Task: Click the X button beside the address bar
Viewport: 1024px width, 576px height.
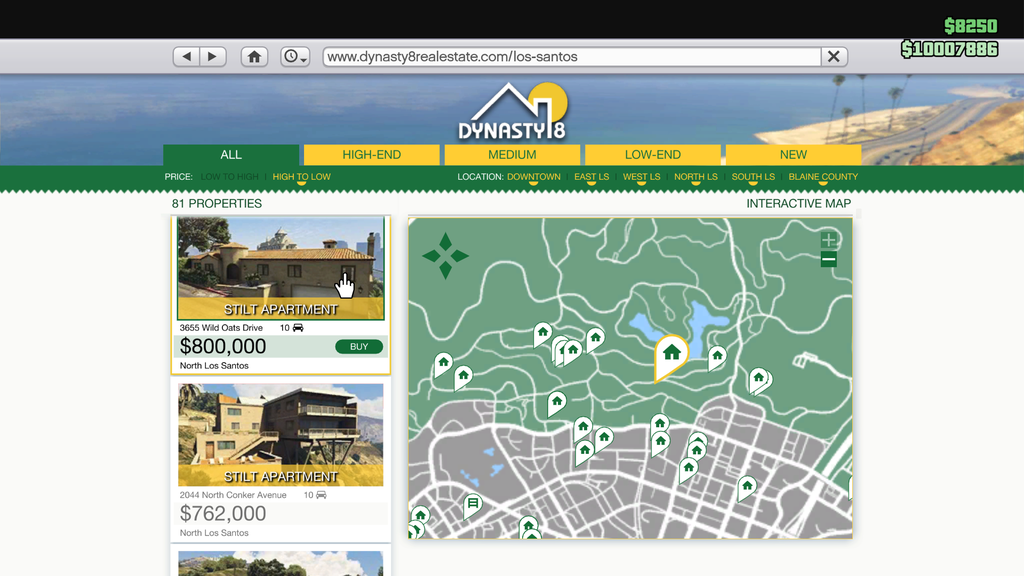Action: [833, 57]
